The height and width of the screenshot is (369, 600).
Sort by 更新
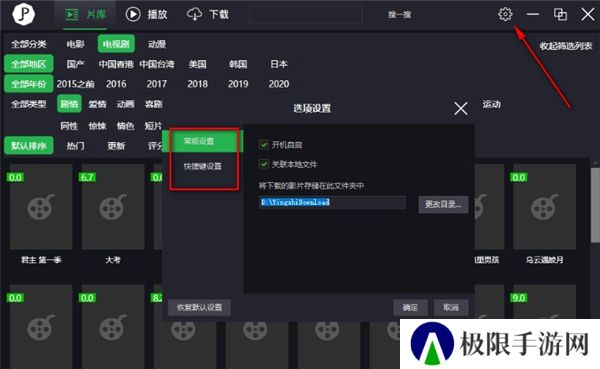[x=116, y=145]
